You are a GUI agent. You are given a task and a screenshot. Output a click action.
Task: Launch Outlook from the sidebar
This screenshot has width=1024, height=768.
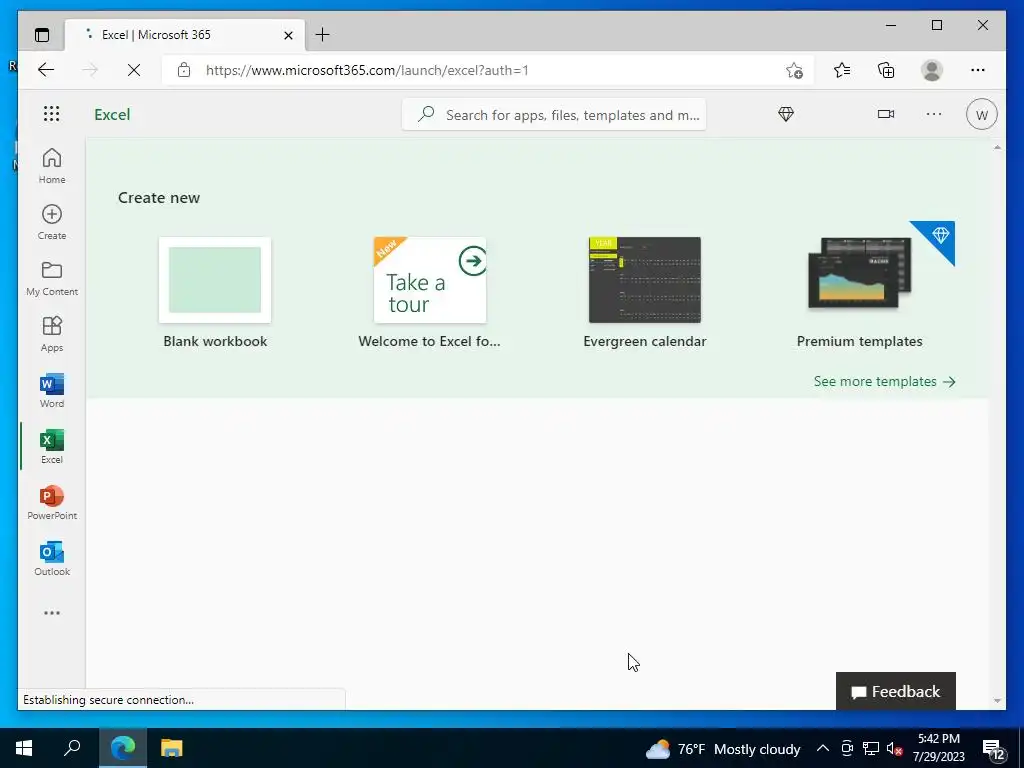pyautogui.click(x=52, y=559)
